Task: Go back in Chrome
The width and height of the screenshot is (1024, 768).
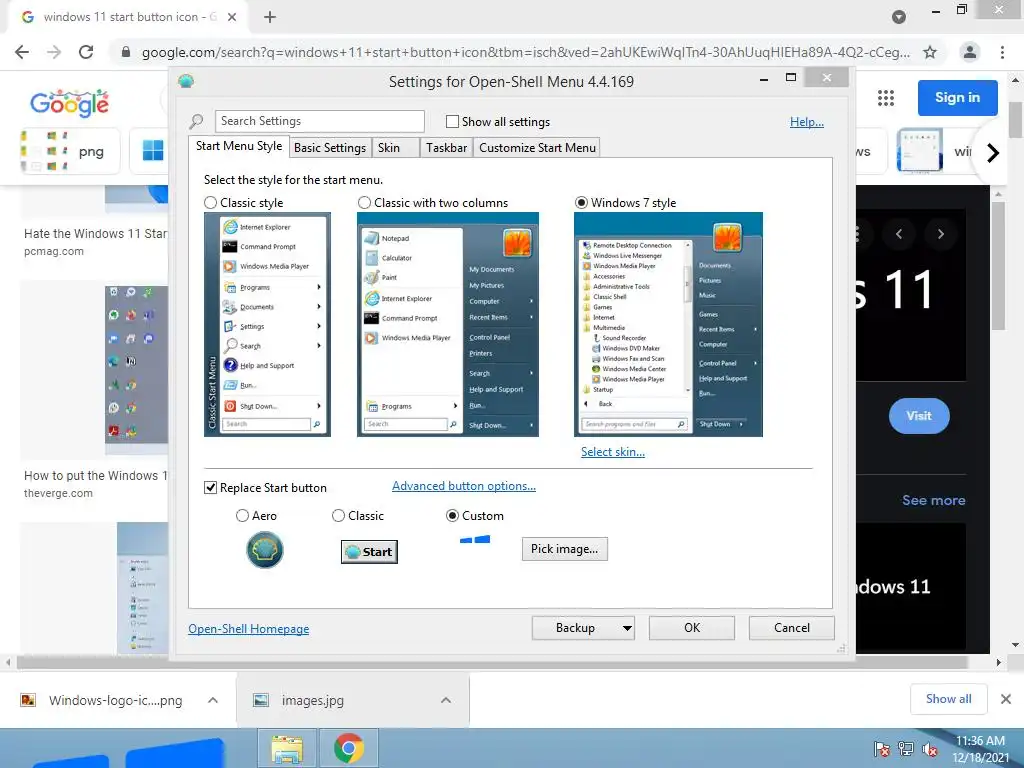Action: [22, 52]
